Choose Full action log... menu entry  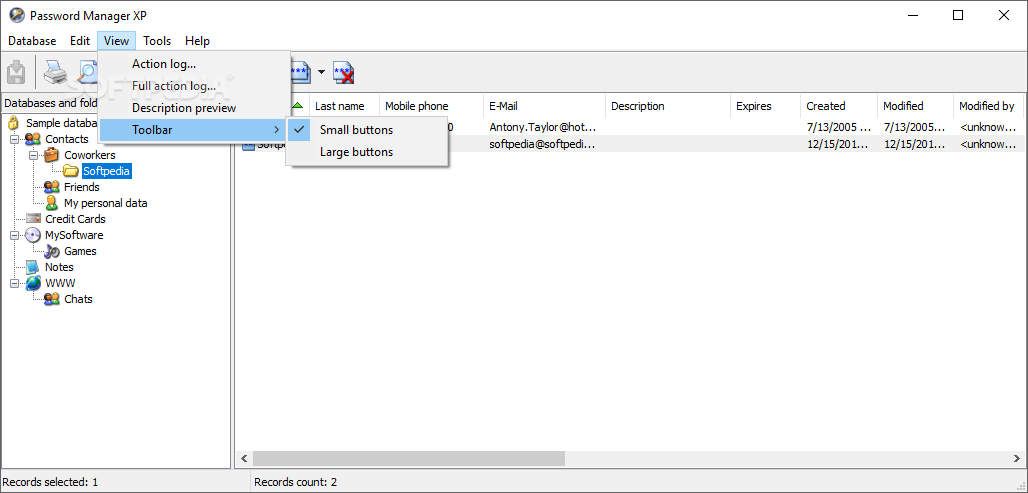[194, 86]
